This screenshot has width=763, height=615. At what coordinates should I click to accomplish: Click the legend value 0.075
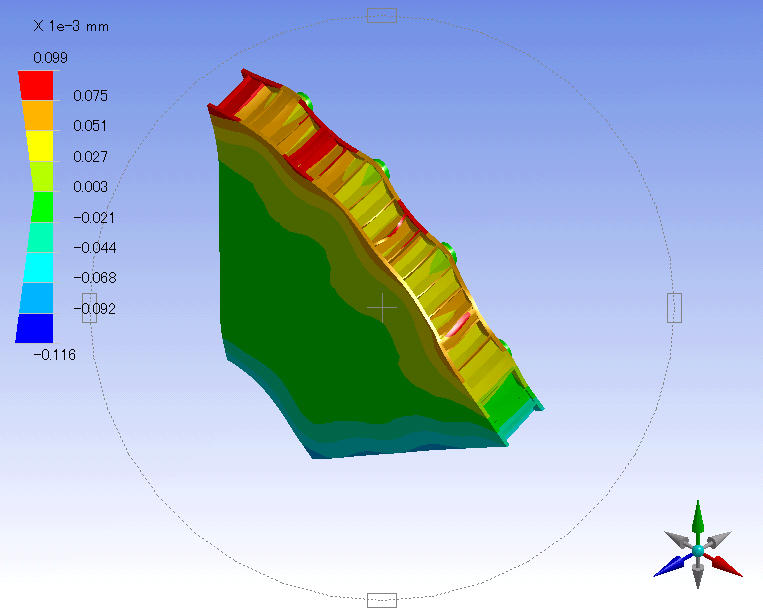91,96
